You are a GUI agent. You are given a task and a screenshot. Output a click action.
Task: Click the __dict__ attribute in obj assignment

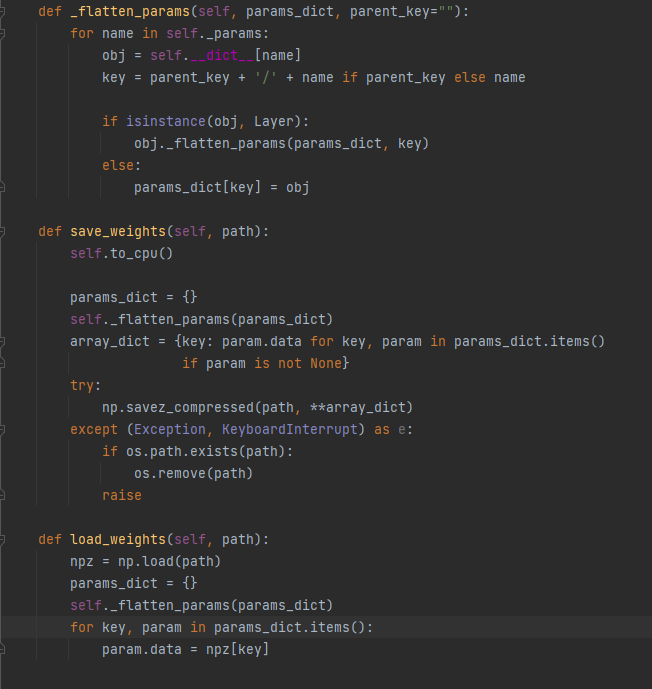click(x=222, y=55)
